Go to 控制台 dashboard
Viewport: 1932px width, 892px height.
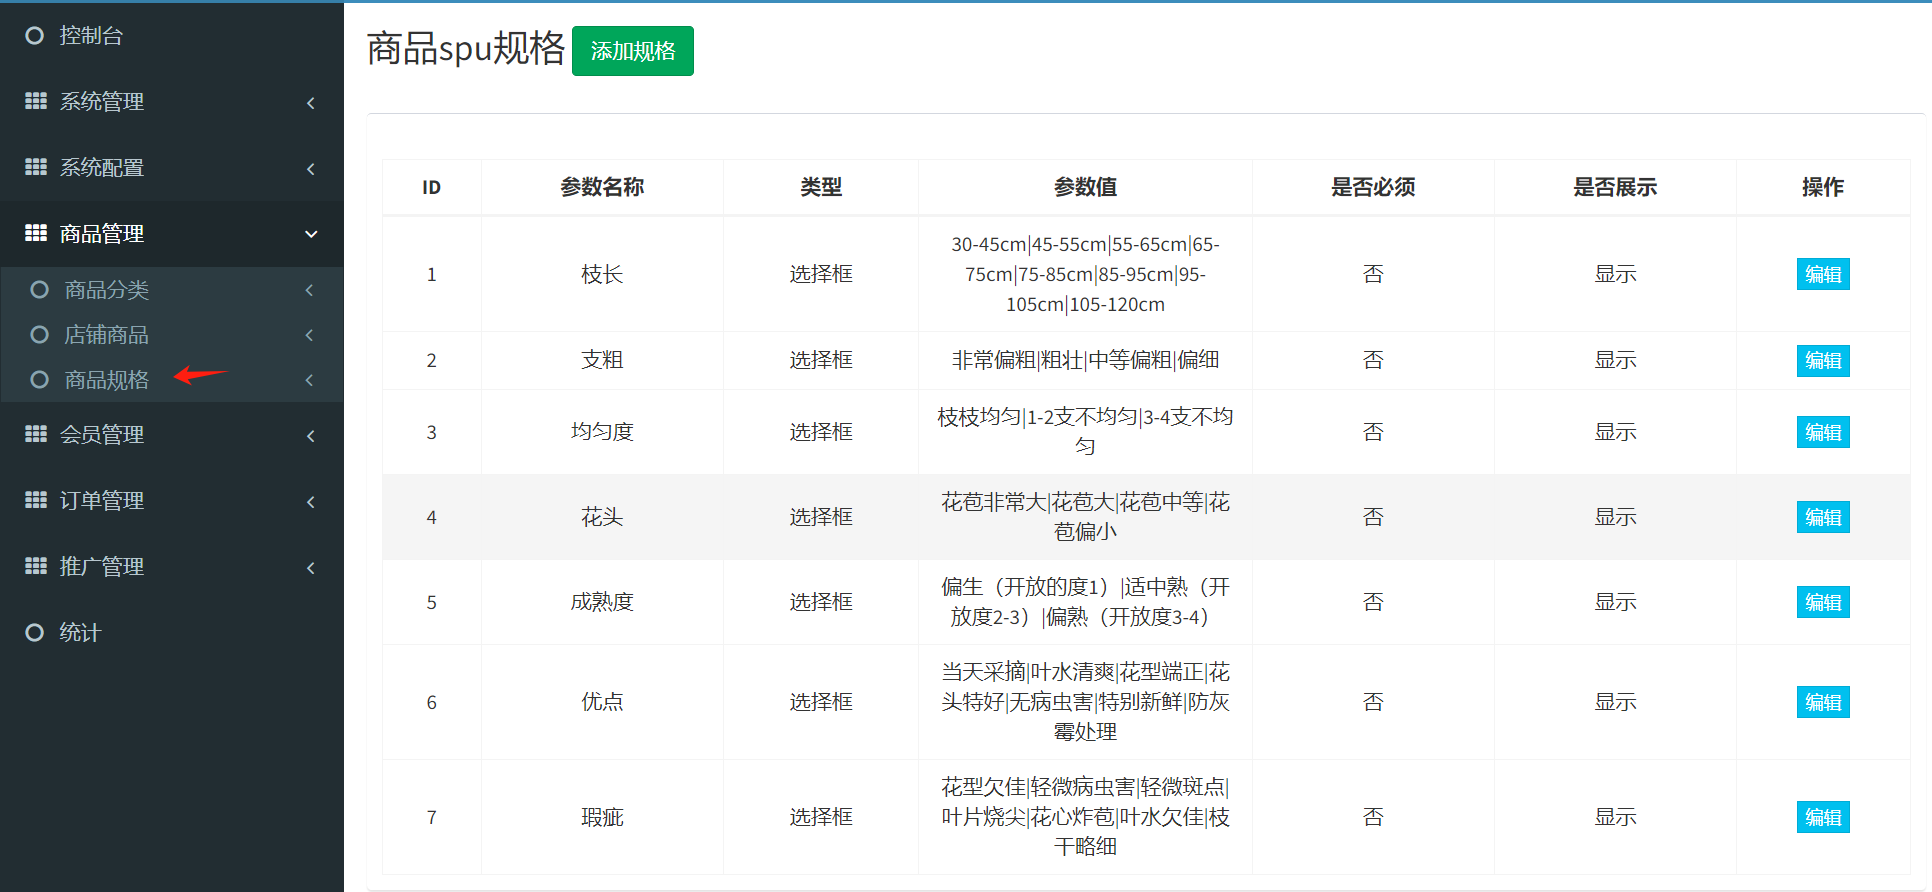point(91,36)
